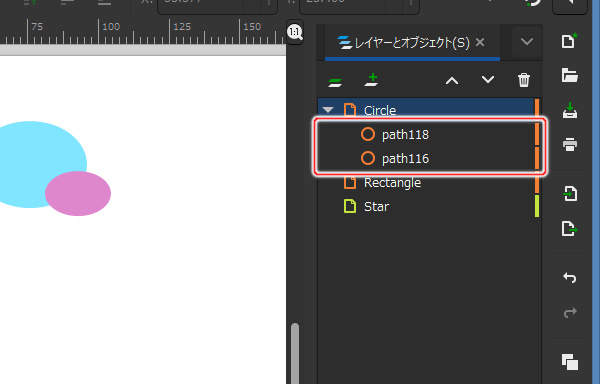Click path118 circle shape icon

pyautogui.click(x=368, y=134)
